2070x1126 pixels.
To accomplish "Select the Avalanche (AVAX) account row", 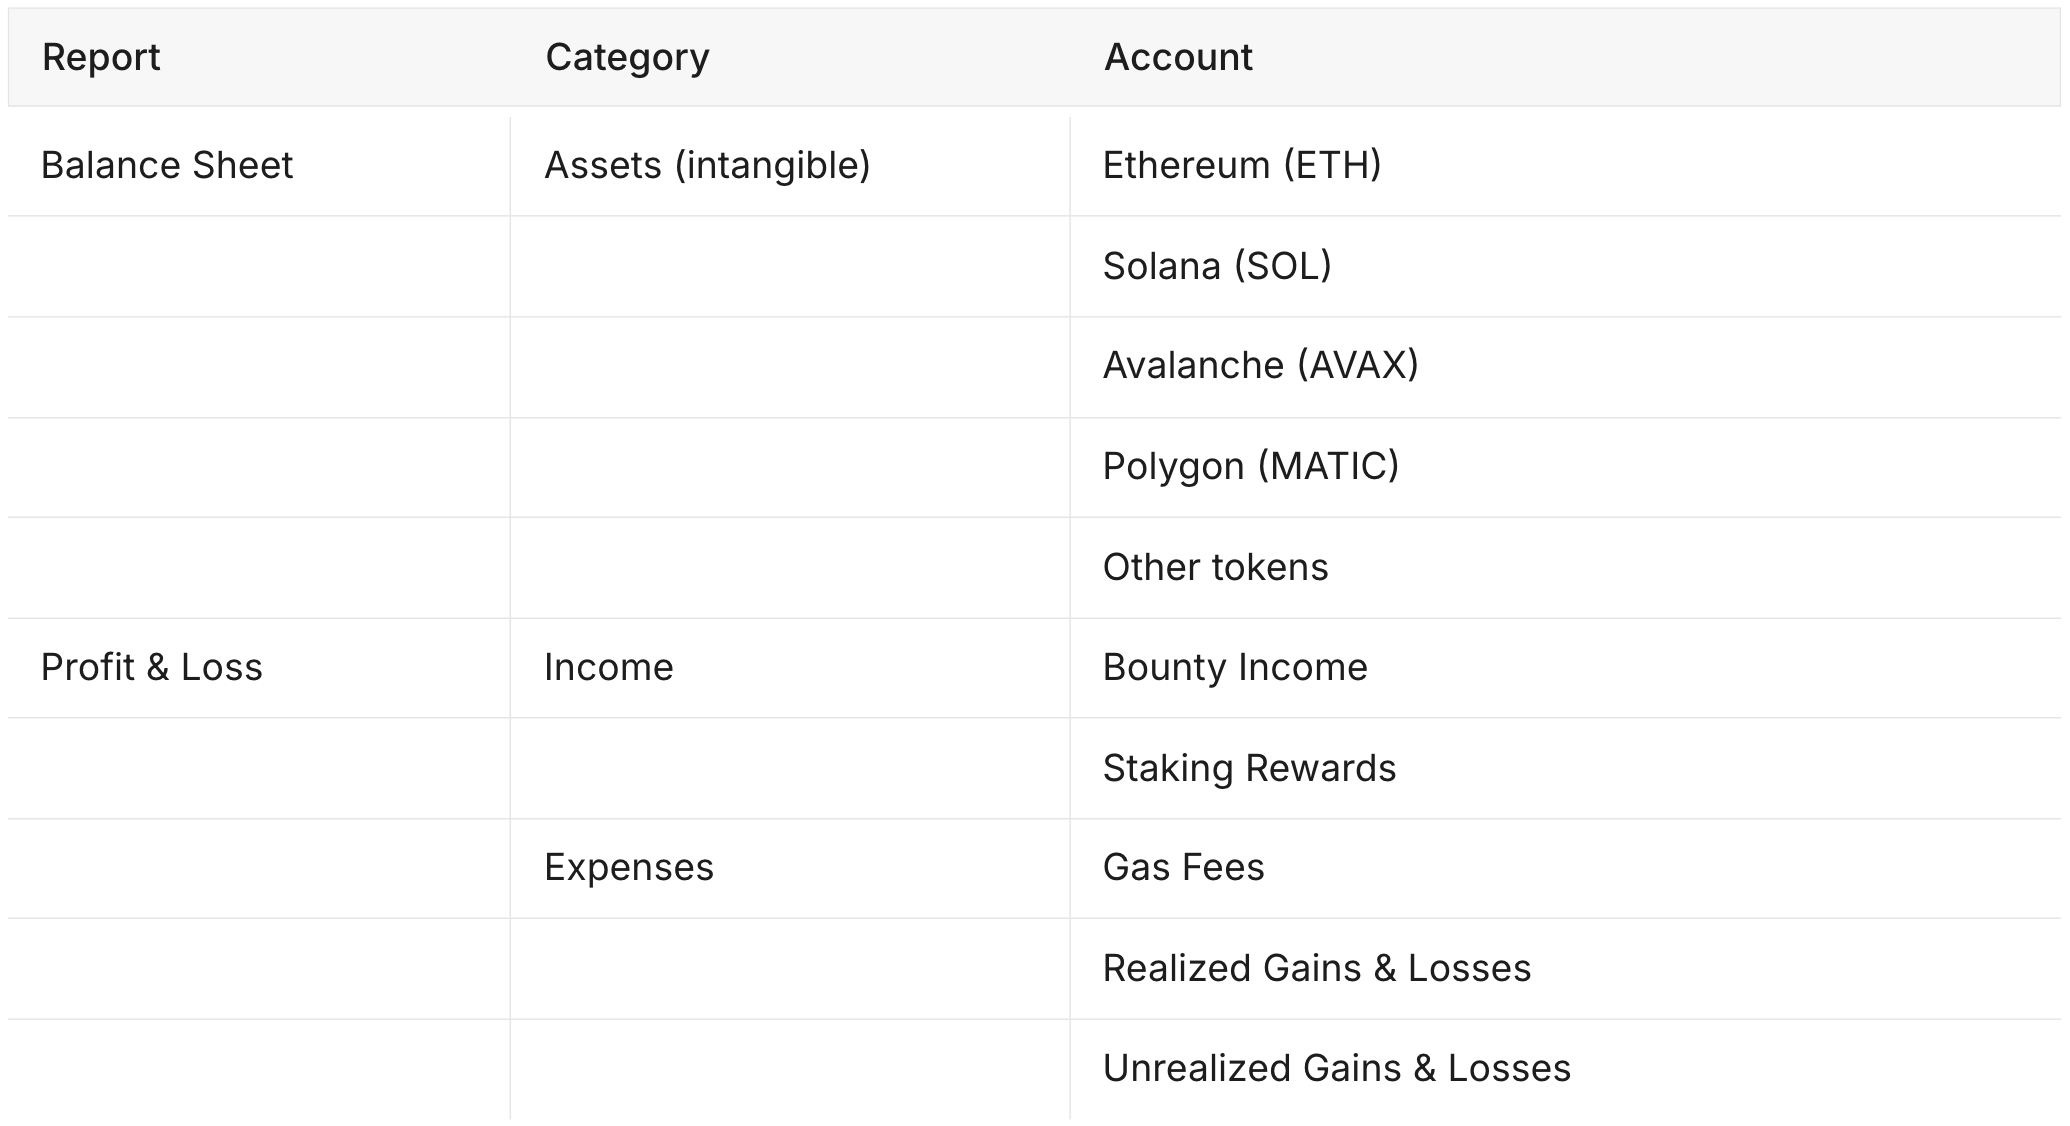I will (x=1260, y=366).
